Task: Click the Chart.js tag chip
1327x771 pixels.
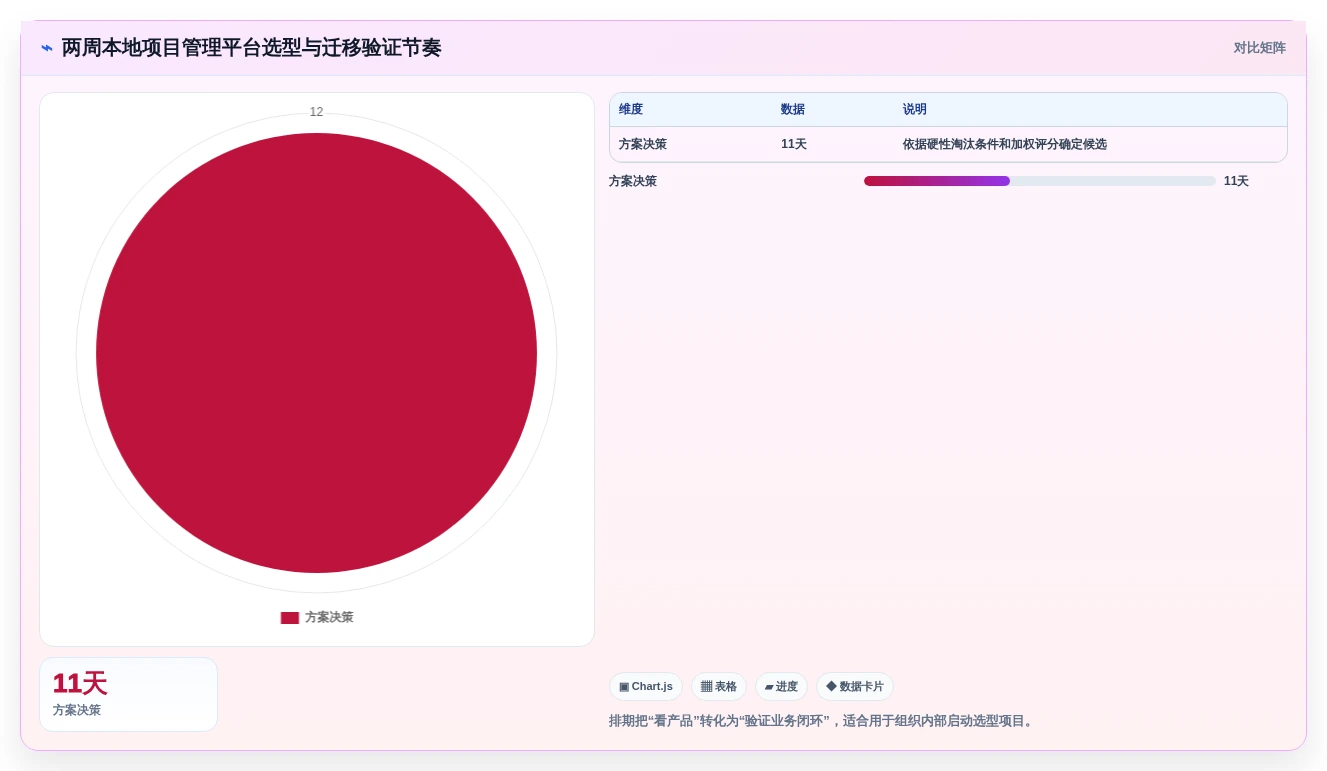Action: 646,687
